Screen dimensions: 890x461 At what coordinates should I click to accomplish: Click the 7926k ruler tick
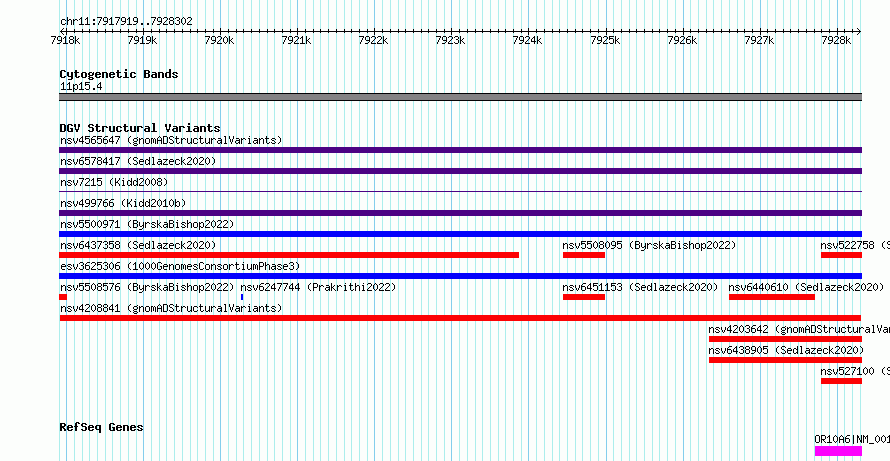tap(683, 40)
